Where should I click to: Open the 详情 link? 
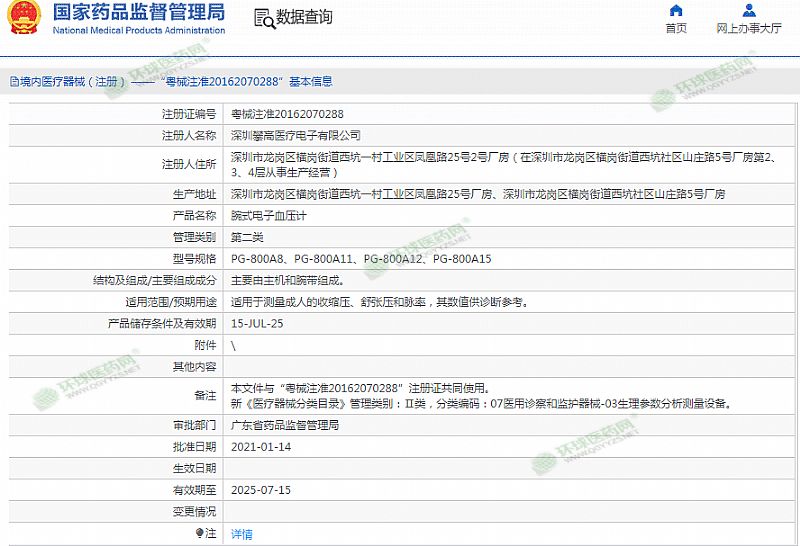click(x=242, y=534)
